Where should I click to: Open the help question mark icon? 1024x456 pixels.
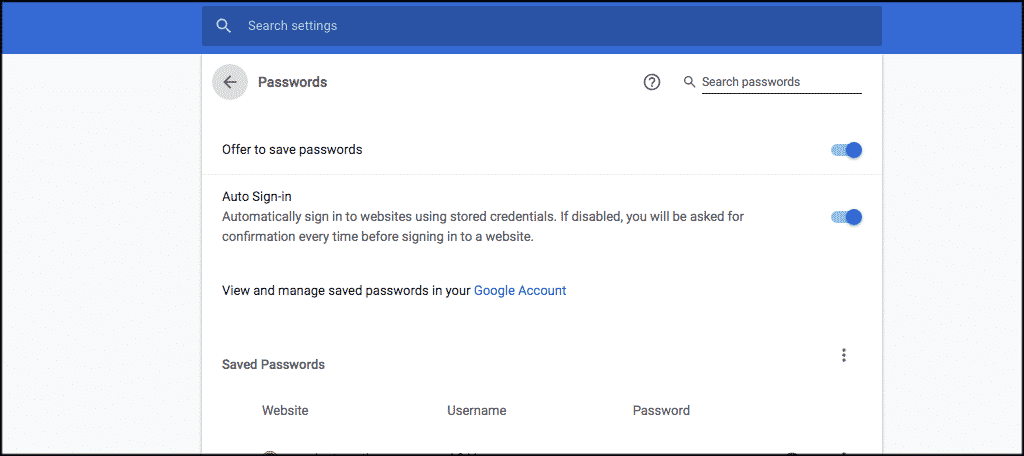pos(652,82)
